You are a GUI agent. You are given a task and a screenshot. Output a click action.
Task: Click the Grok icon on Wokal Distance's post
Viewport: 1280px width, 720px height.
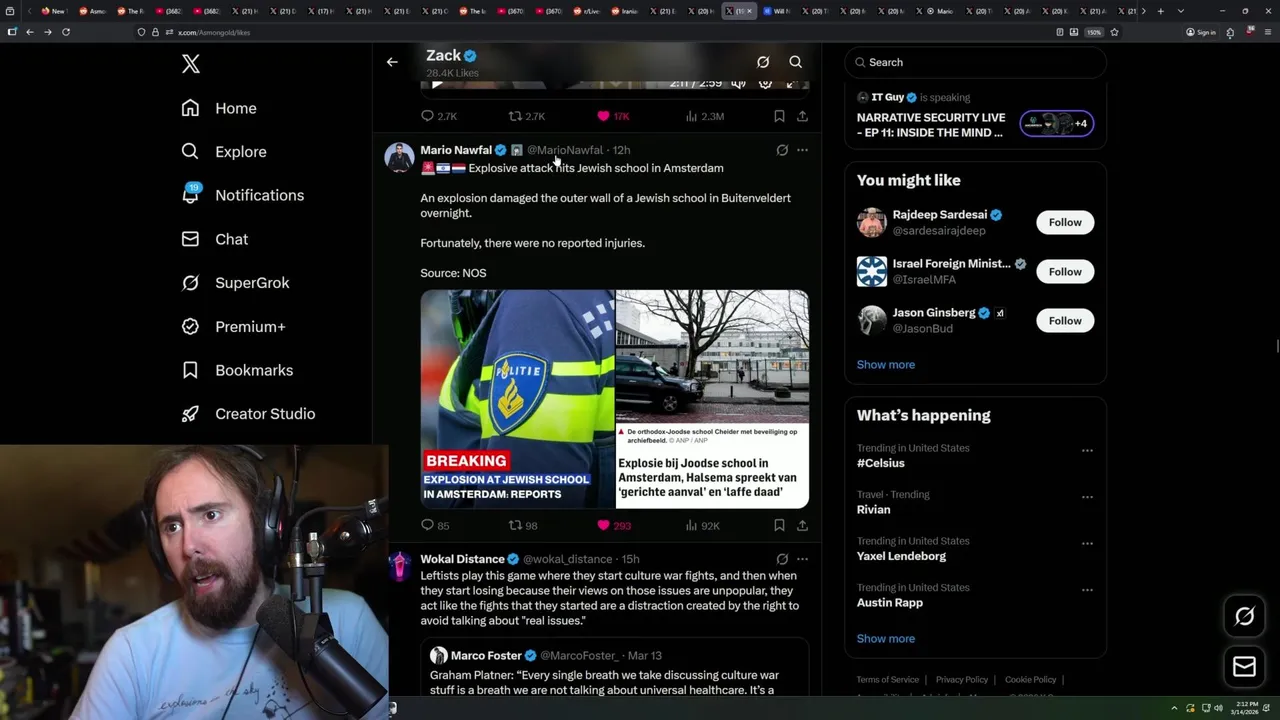pos(782,559)
